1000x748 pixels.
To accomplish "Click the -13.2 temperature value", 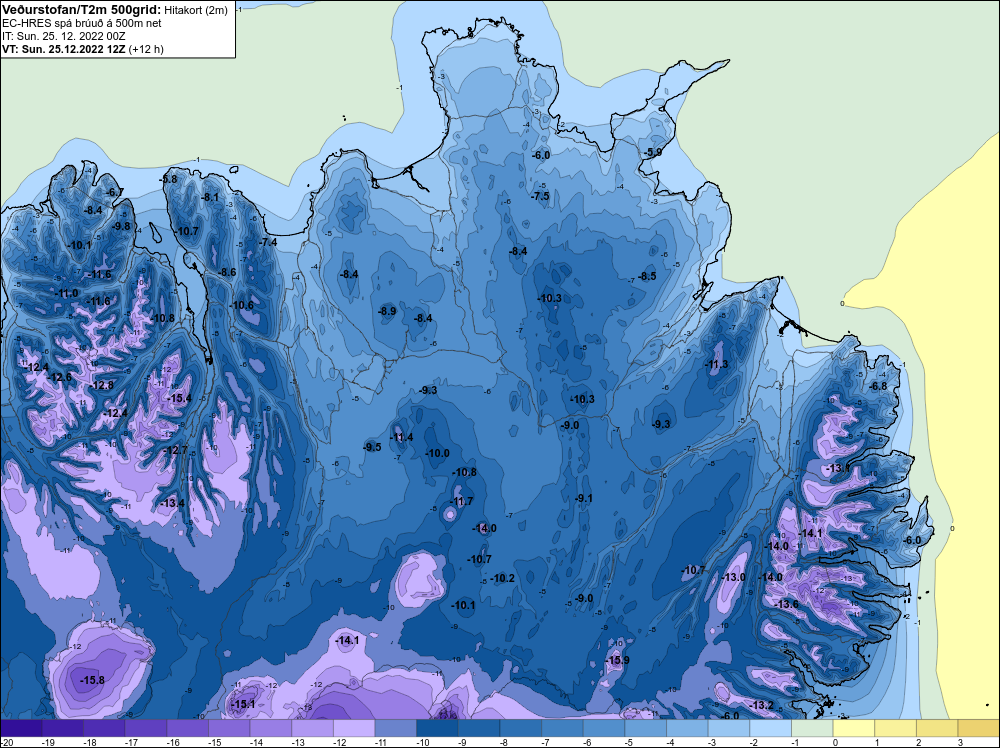I will click(762, 705).
